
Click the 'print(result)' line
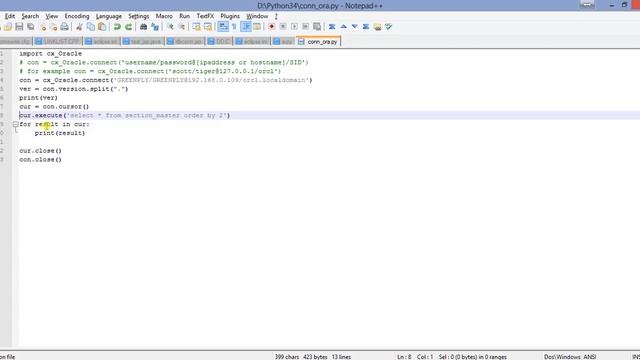[x=60, y=133]
